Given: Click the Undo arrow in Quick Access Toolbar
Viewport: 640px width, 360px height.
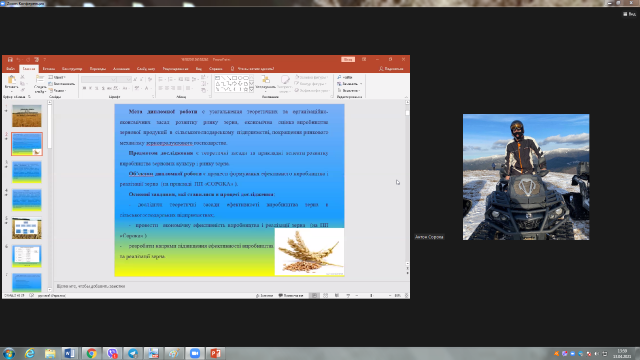Looking at the screenshot, I should pyautogui.click(x=18, y=60).
